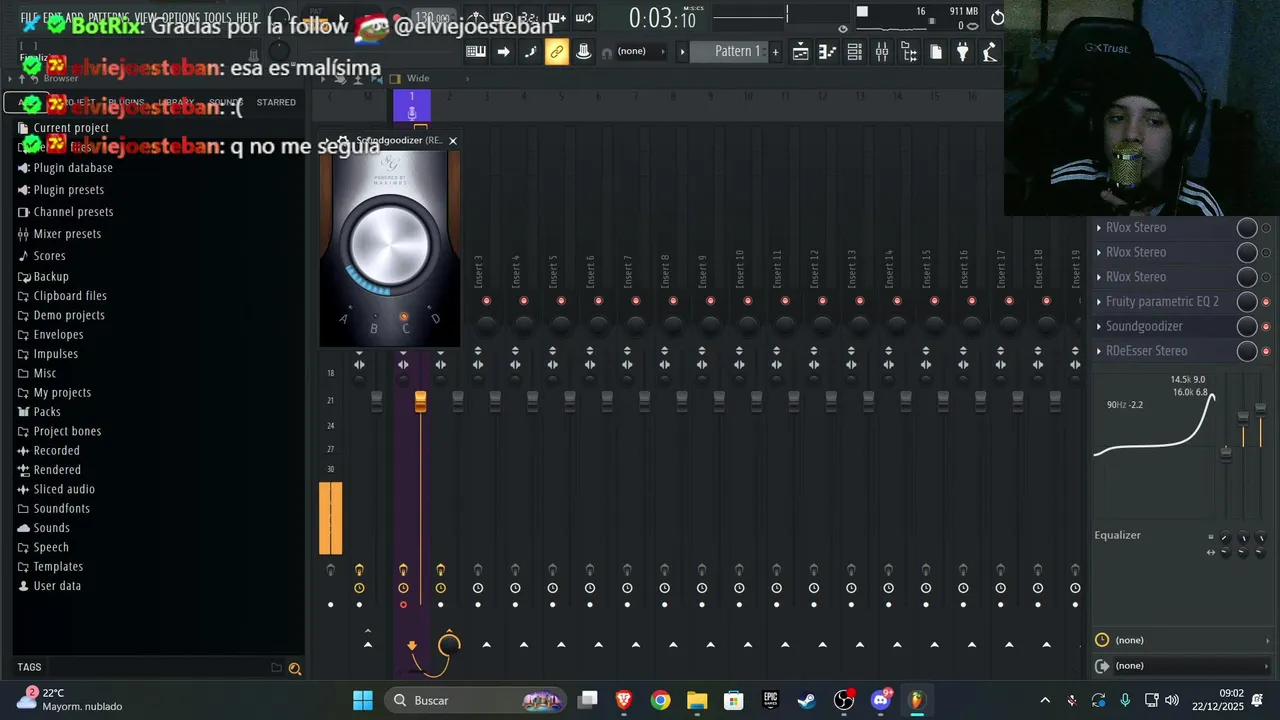Open the Mixer presets folder
This screenshot has width=1280, height=720.
(x=67, y=234)
